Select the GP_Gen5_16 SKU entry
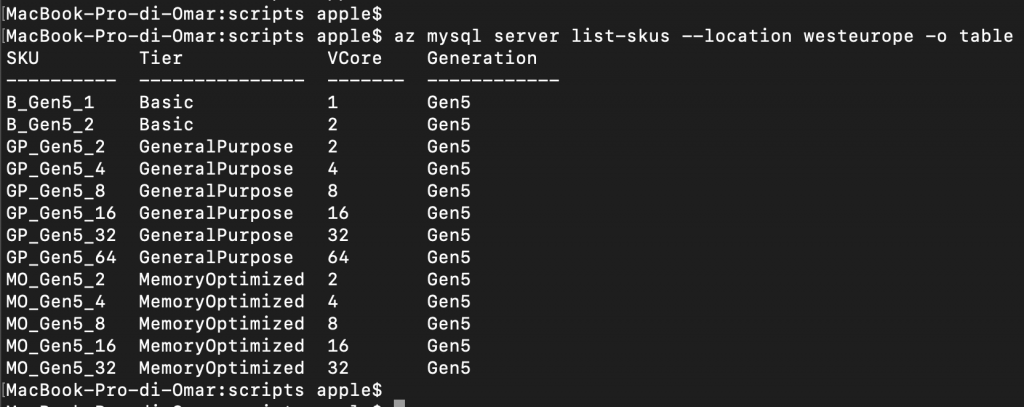Viewport: 1024px width, 407px height. [61, 214]
